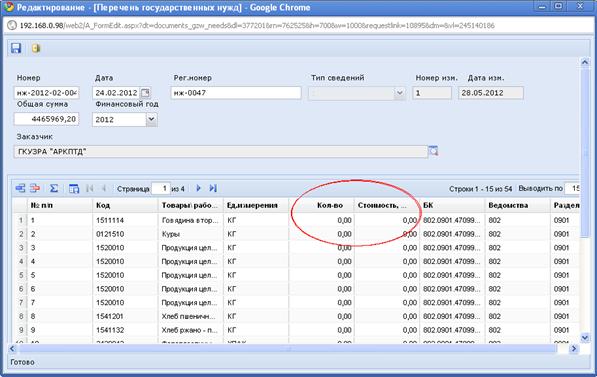Maximize the Chrome window
Image resolution: width=597 pixels, height=377 pixels.
click(559, 6)
